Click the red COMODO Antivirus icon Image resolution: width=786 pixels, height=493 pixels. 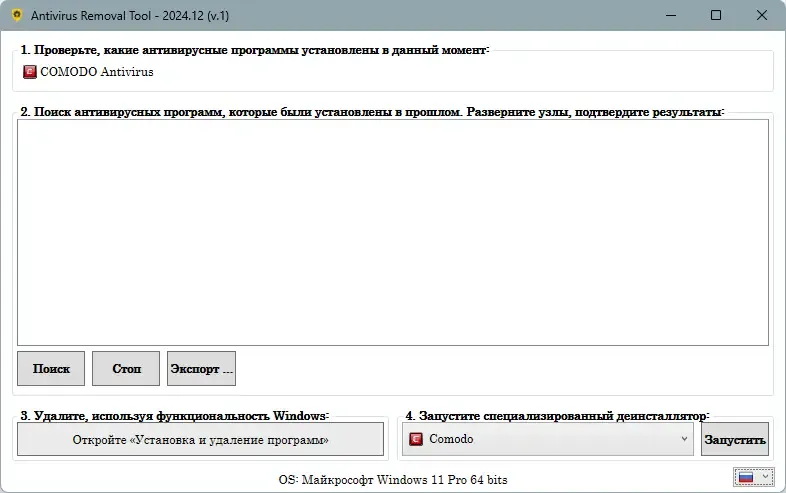[x=30, y=72]
